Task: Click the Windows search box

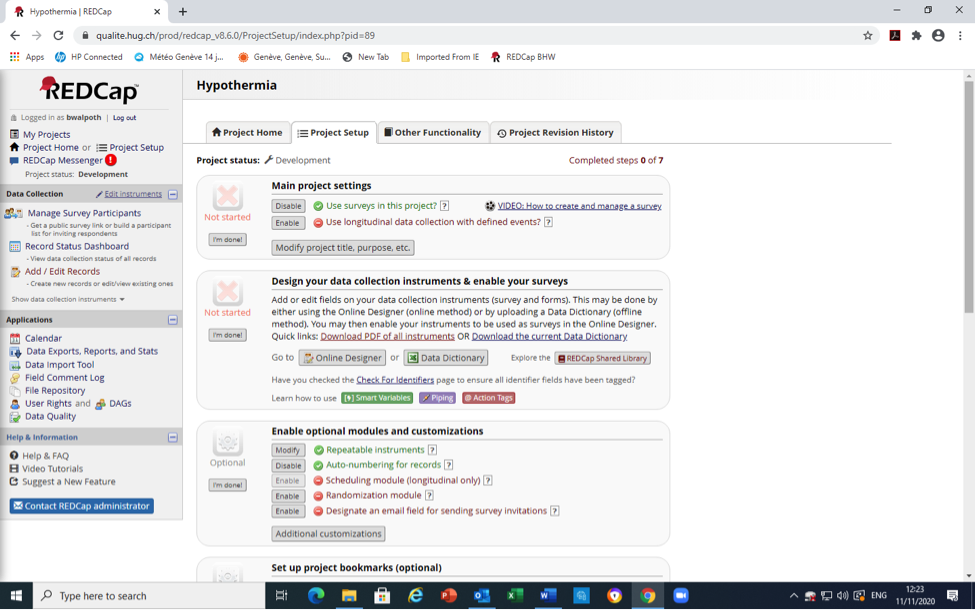Action: click(149, 596)
